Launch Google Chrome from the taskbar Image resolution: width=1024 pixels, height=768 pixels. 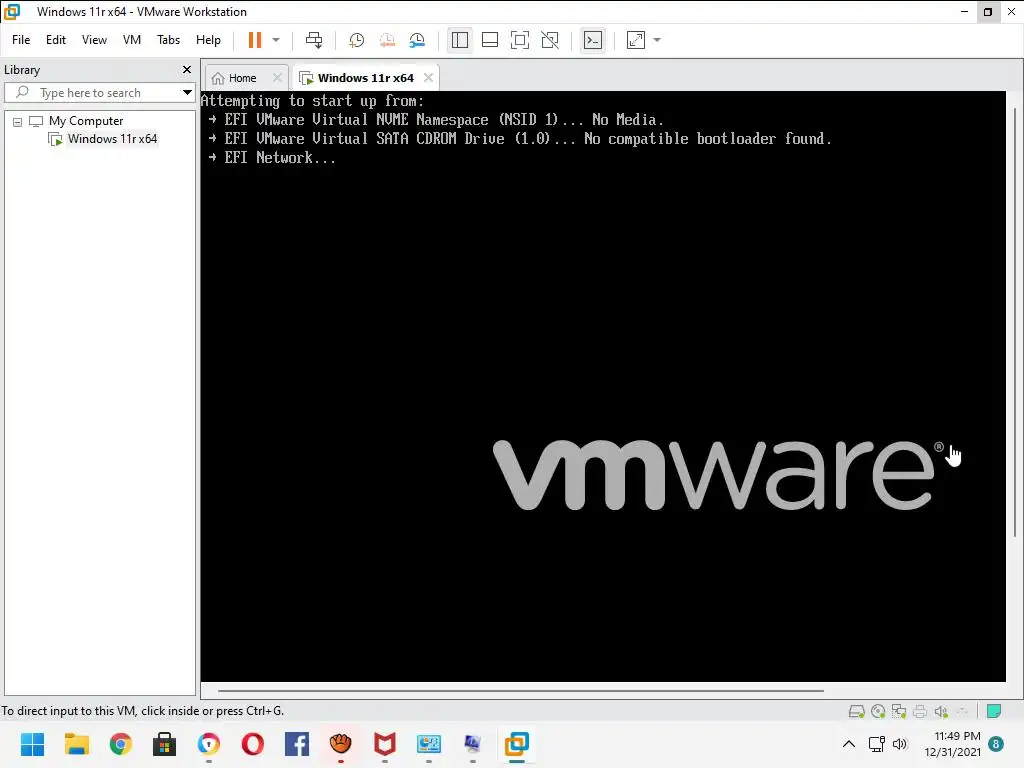(x=121, y=744)
